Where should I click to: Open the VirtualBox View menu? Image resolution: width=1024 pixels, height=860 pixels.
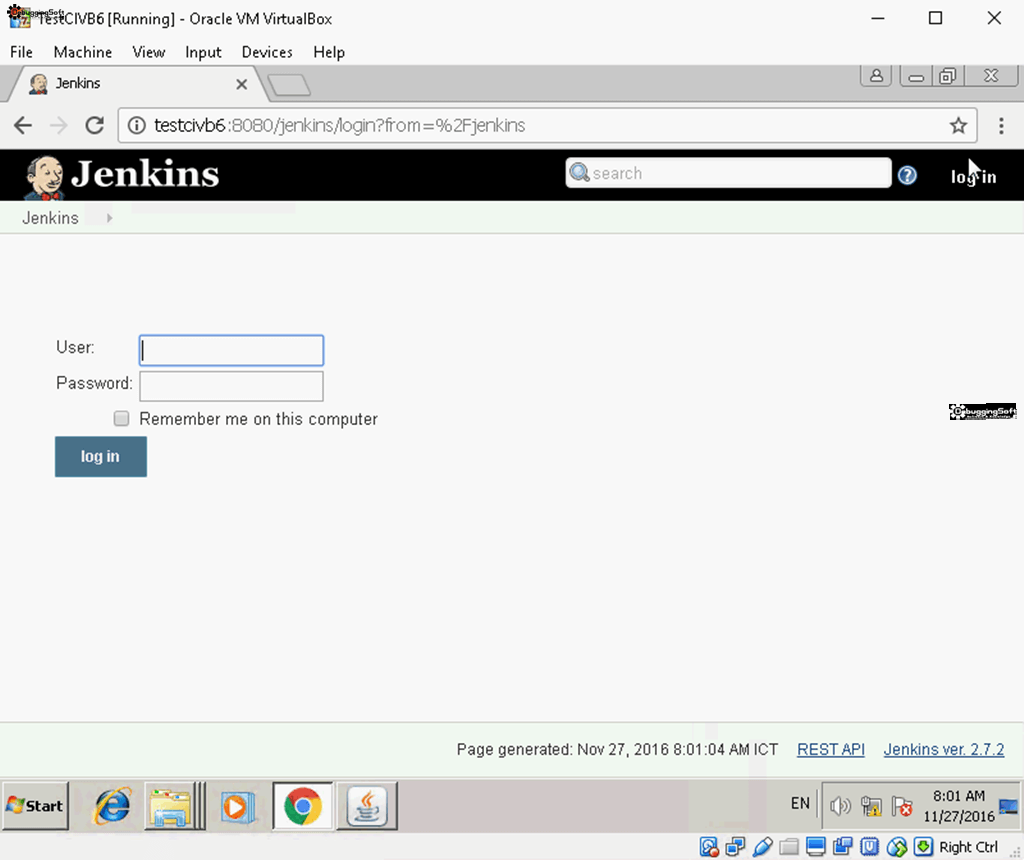149,52
